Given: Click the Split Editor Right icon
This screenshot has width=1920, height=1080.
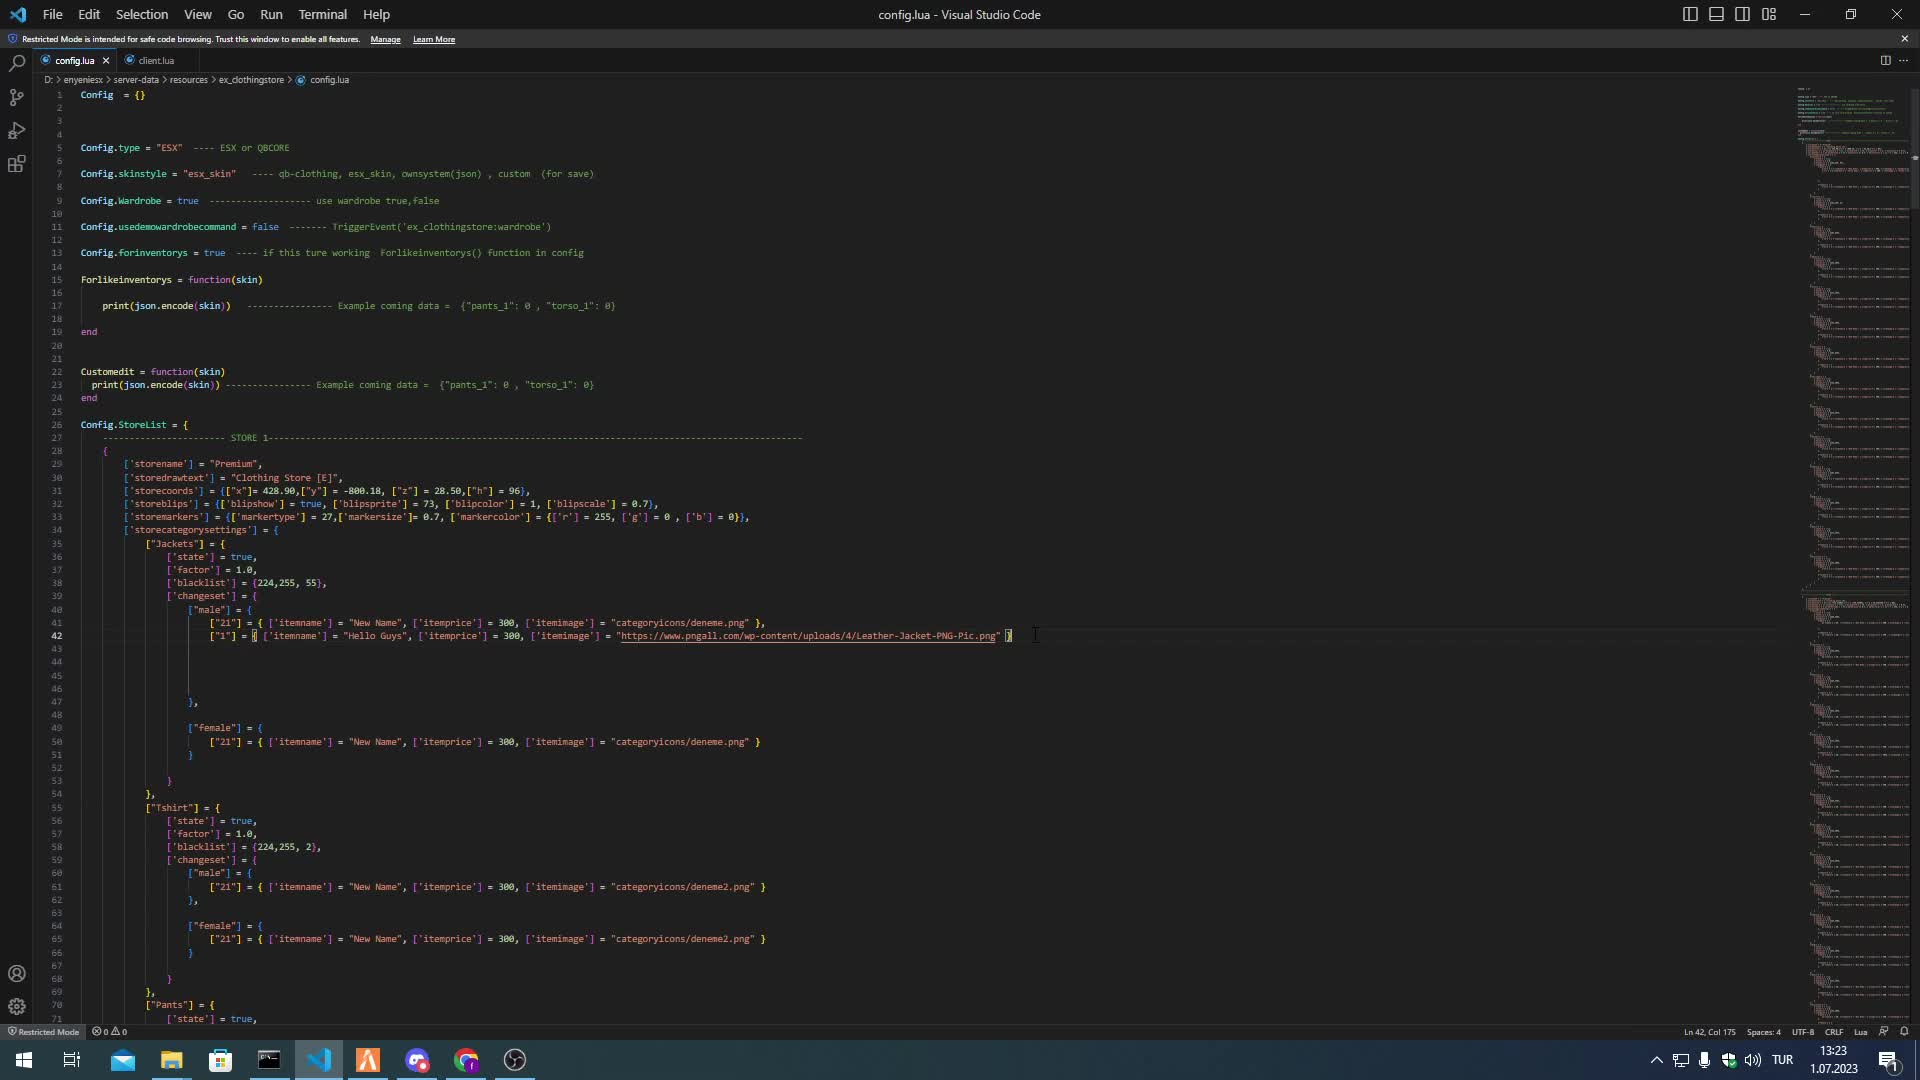Looking at the screenshot, I should point(1885,60).
